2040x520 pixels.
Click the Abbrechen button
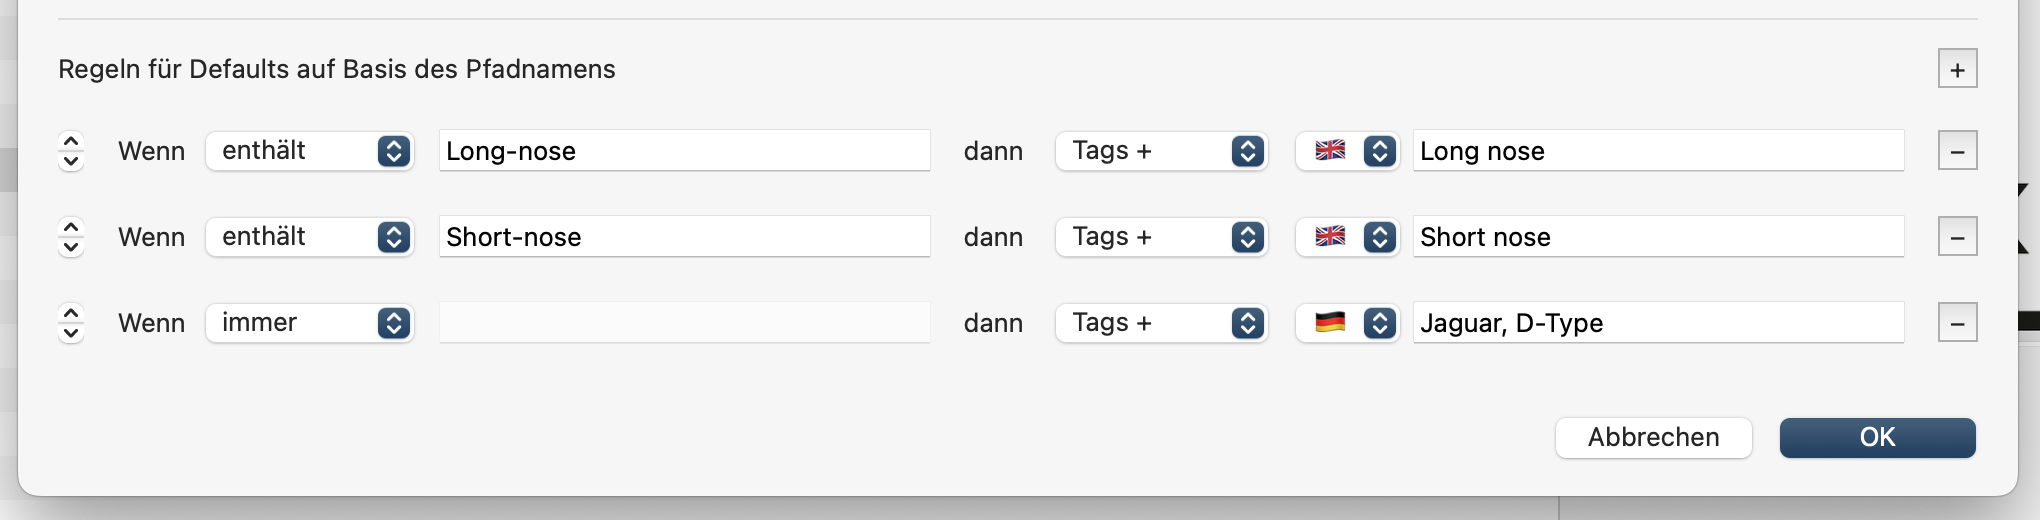pos(1653,438)
